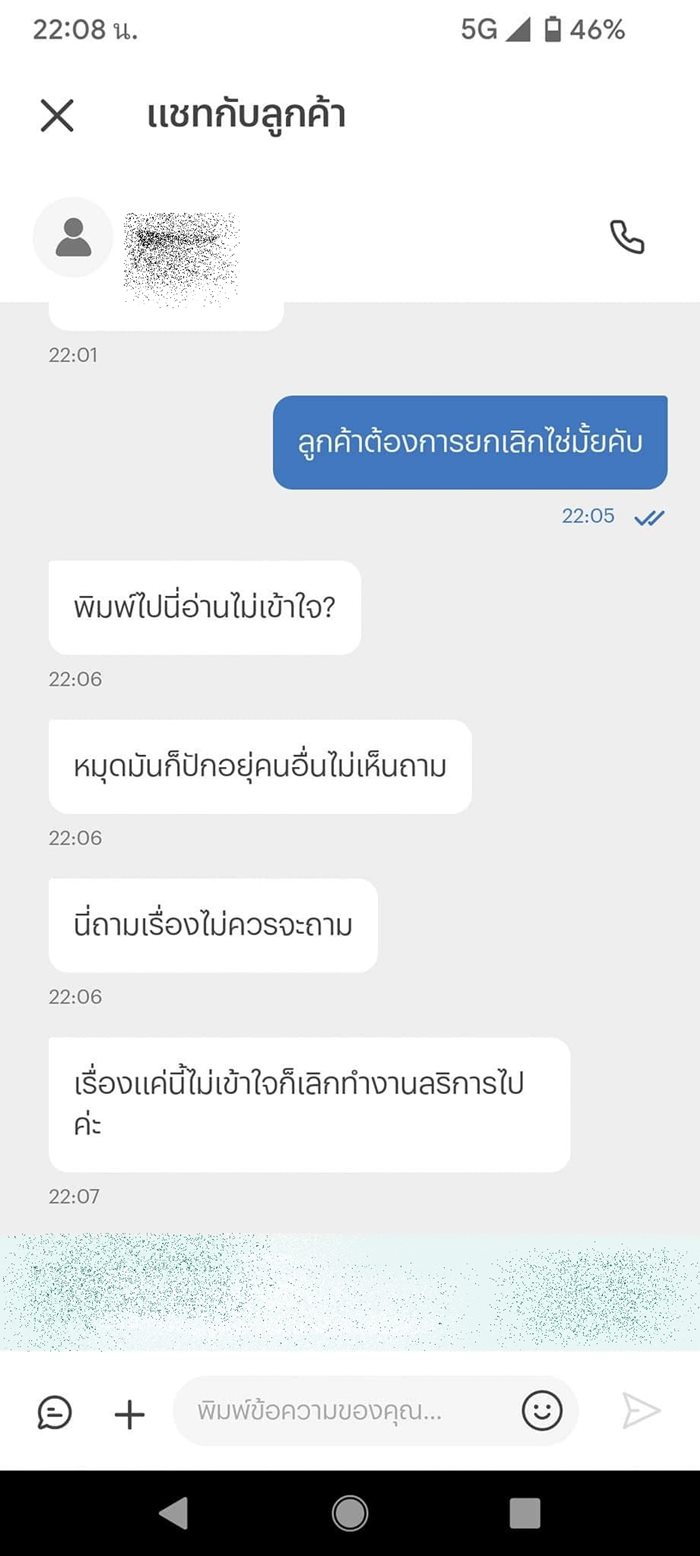Open the emoji smiley picker

(541, 1411)
